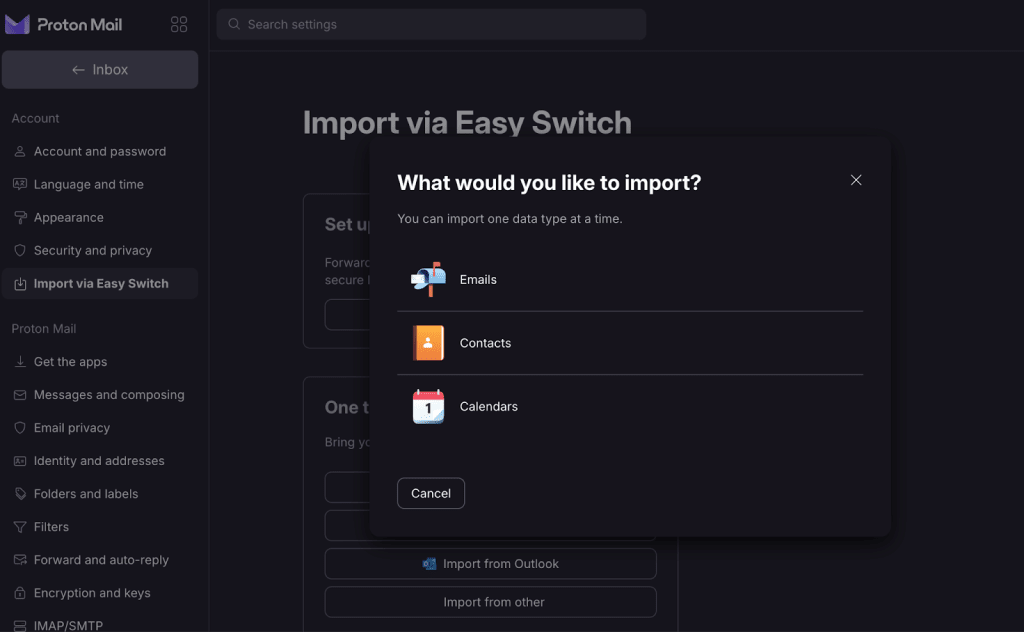The image size is (1024, 632).
Task: Click the Language and time icon
Action: point(20,184)
